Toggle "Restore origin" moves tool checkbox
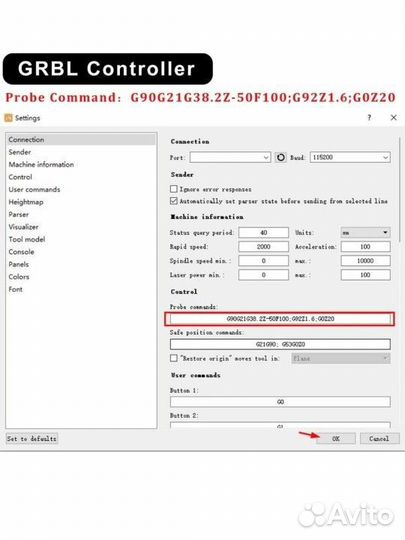Viewport: 405px width, 540px height. (x=174, y=358)
